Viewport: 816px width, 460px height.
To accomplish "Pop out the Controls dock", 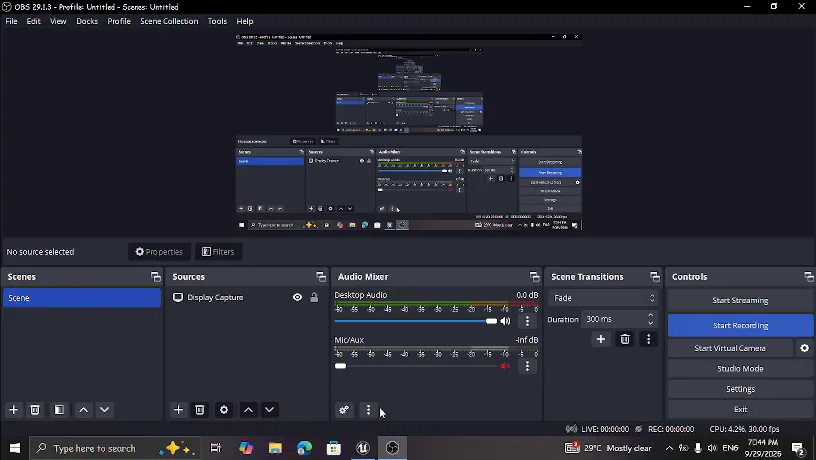I will (809, 277).
